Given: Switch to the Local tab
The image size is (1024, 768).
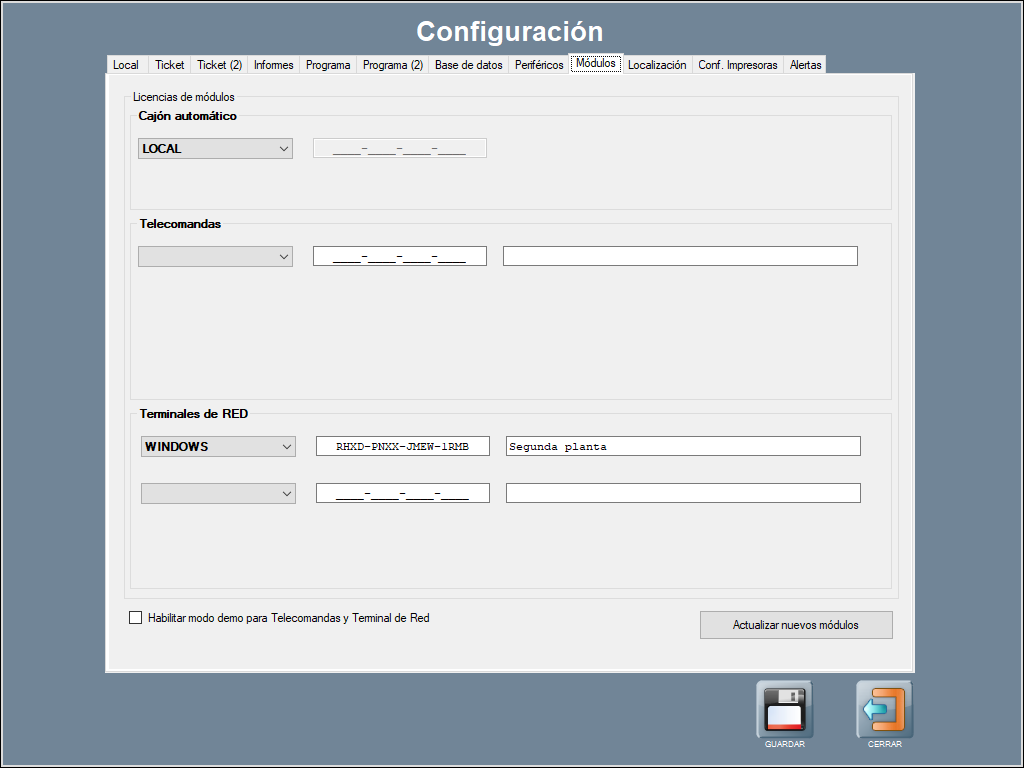Looking at the screenshot, I should [x=126, y=65].
